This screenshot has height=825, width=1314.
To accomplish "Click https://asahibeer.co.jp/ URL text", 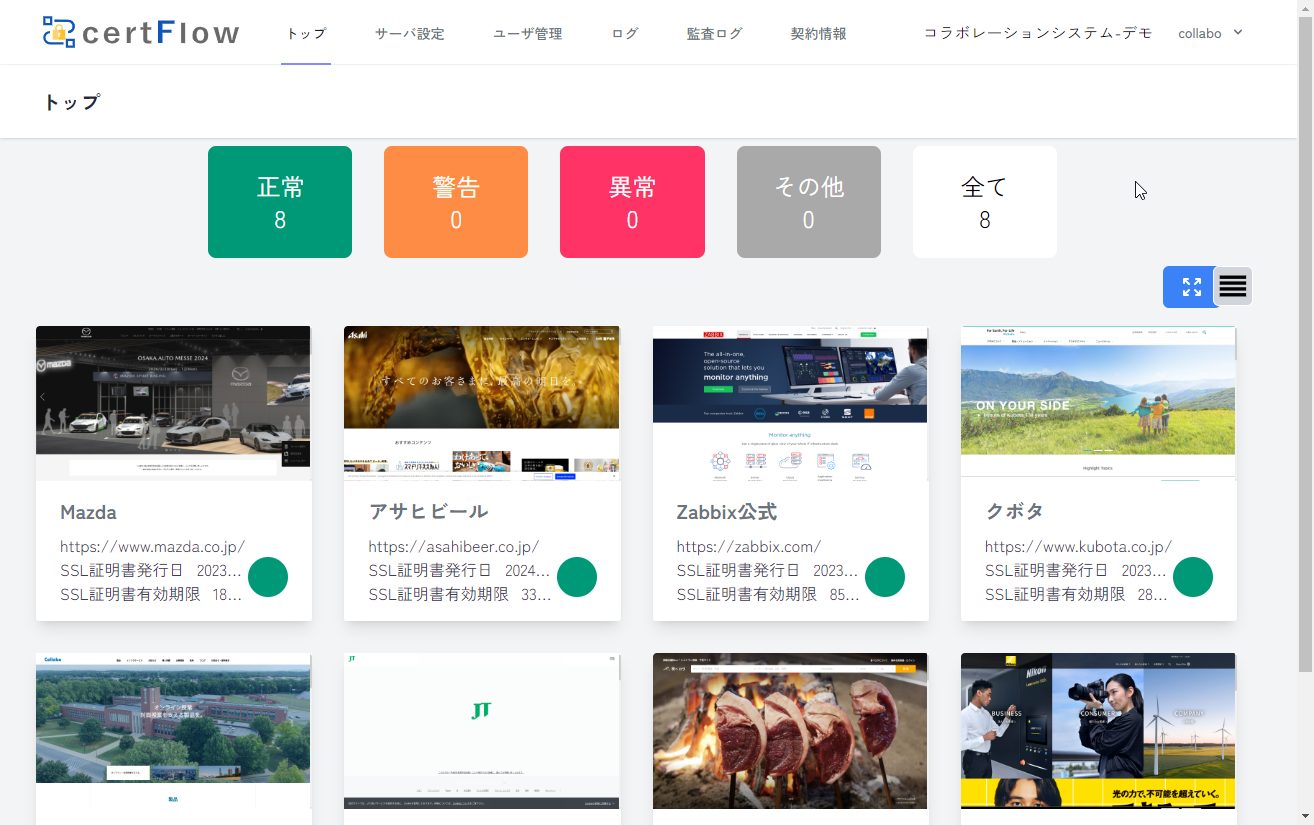I will 454,547.
